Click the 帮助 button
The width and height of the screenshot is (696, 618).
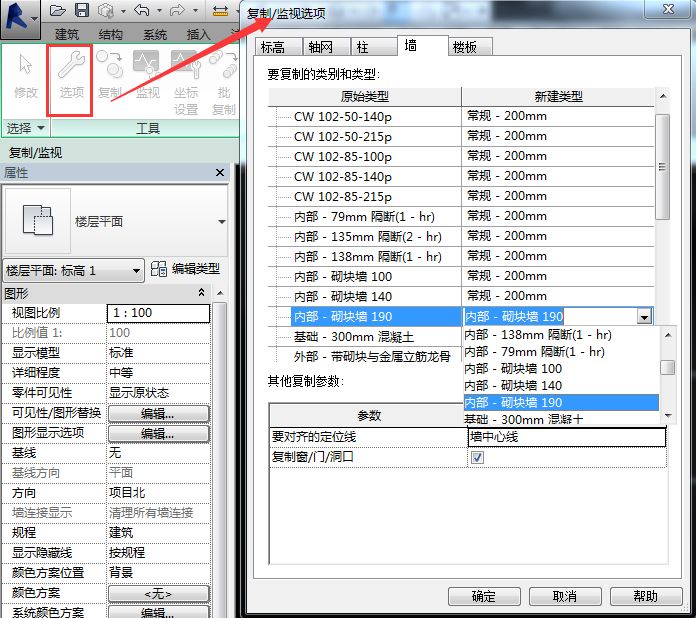[x=646, y=596]
